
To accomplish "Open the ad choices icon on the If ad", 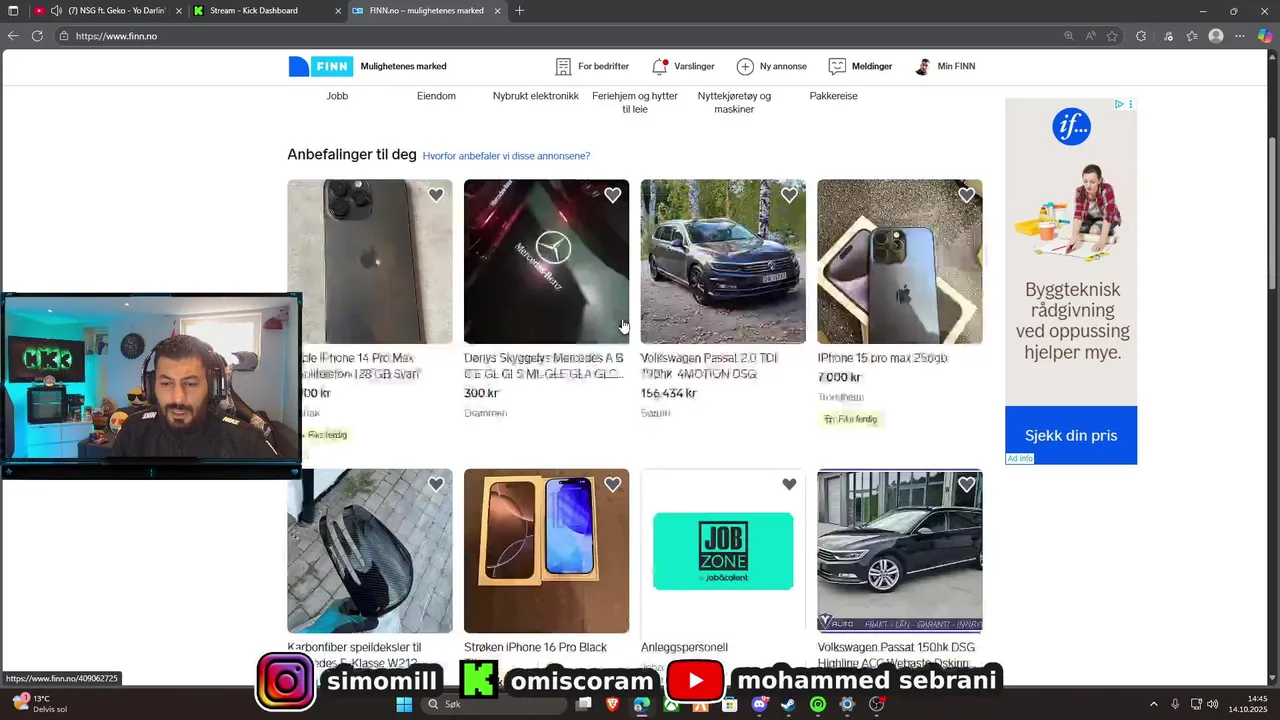I will (x=1119, y=104).
